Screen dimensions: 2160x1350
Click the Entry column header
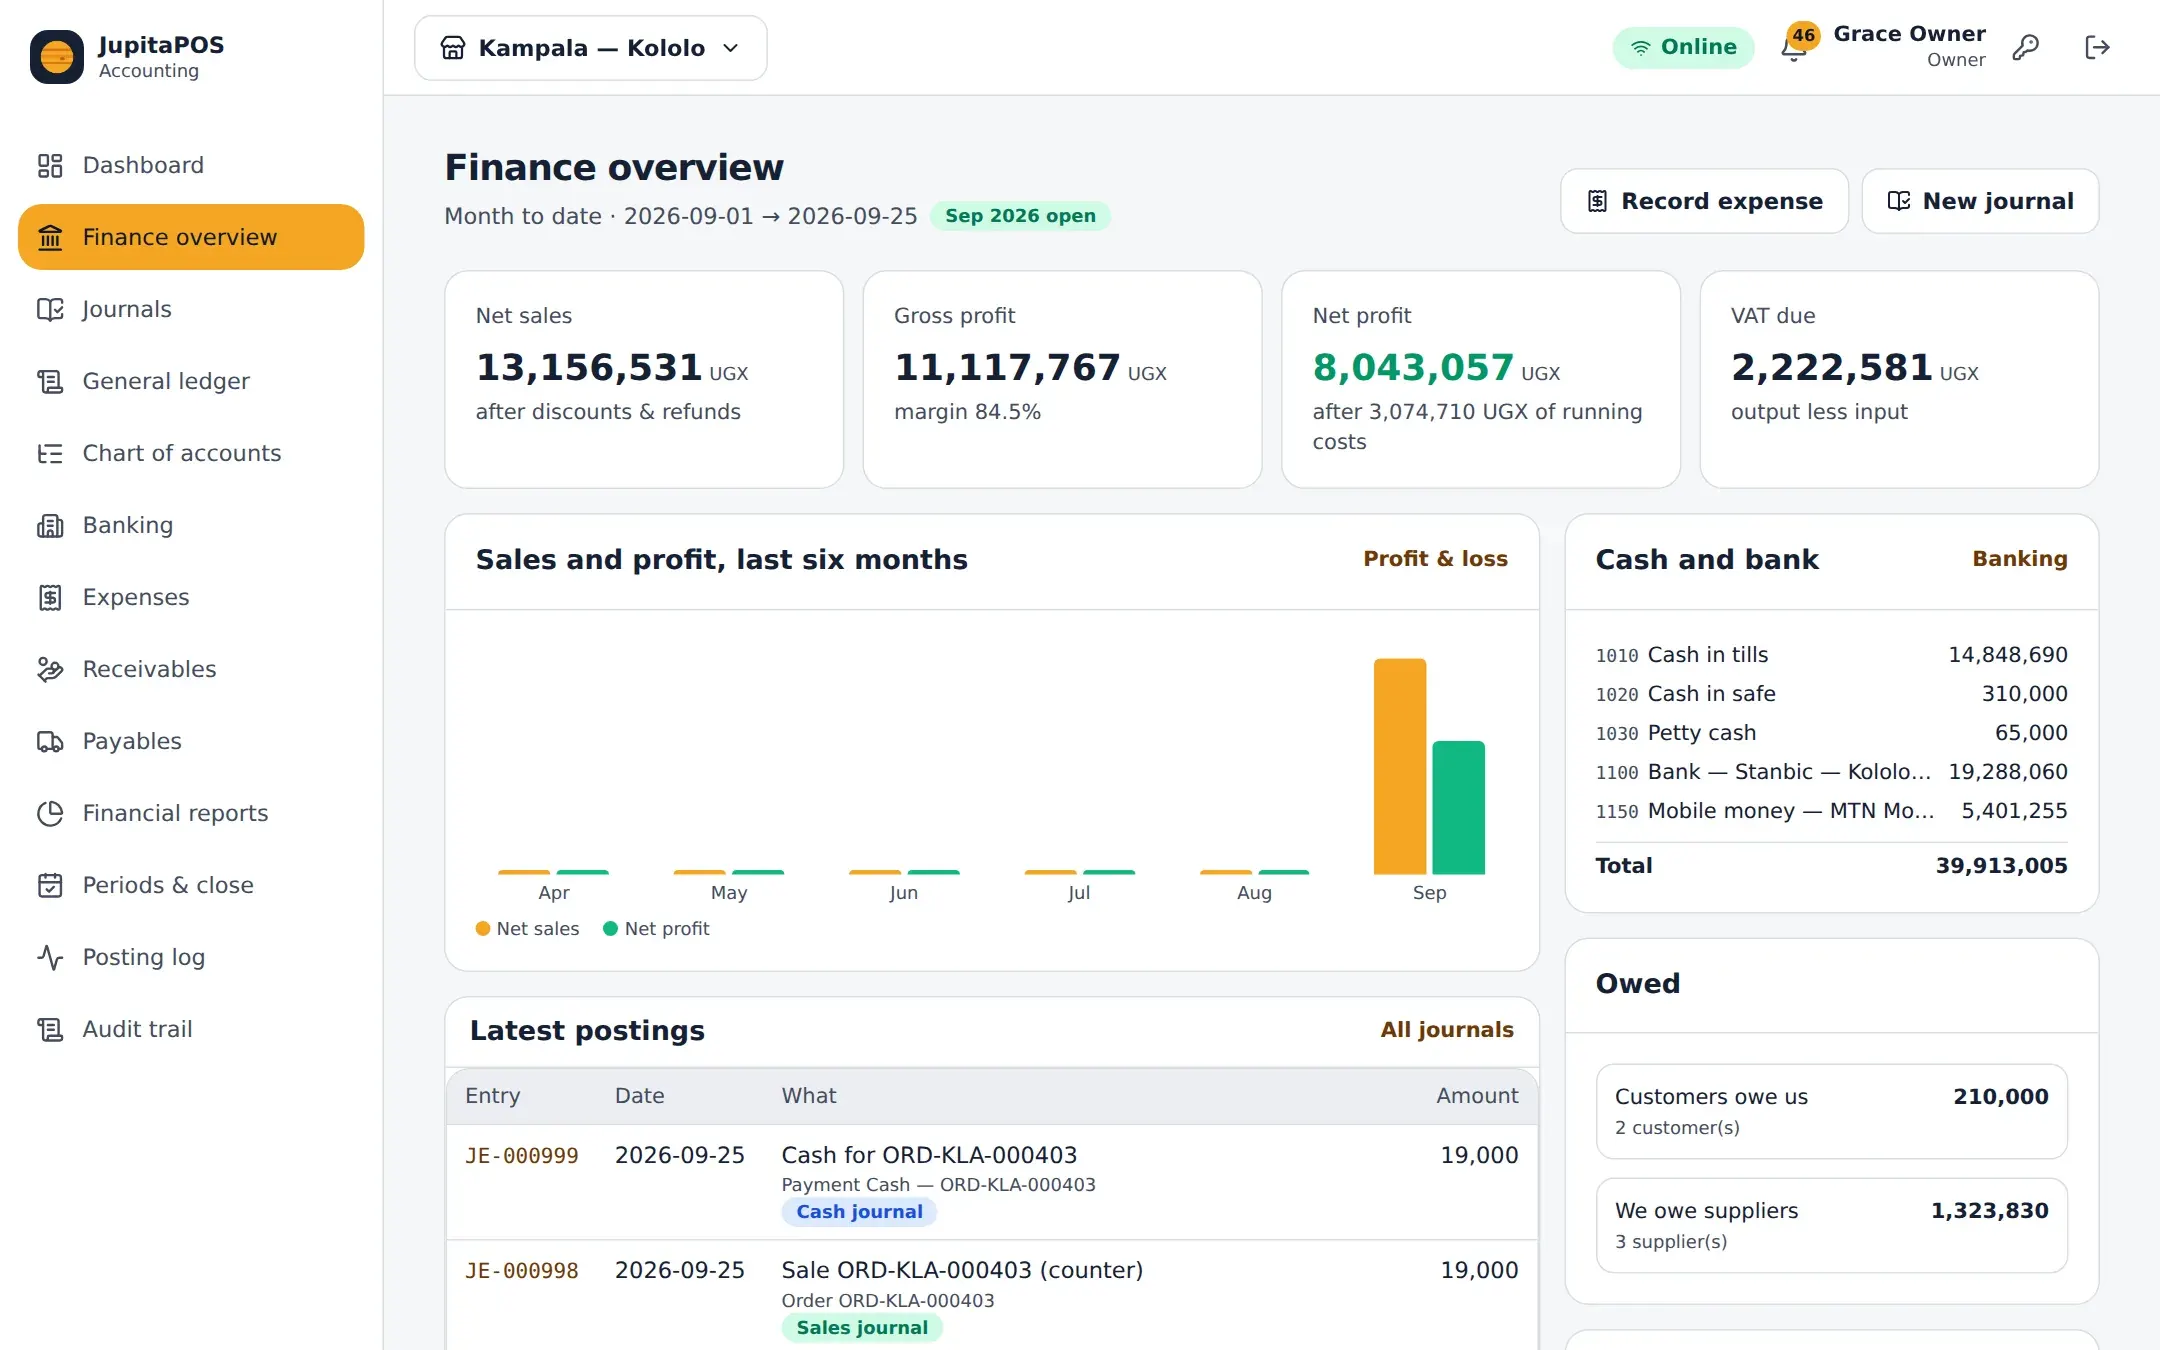pyautogui.click(x=492, y=1096)
